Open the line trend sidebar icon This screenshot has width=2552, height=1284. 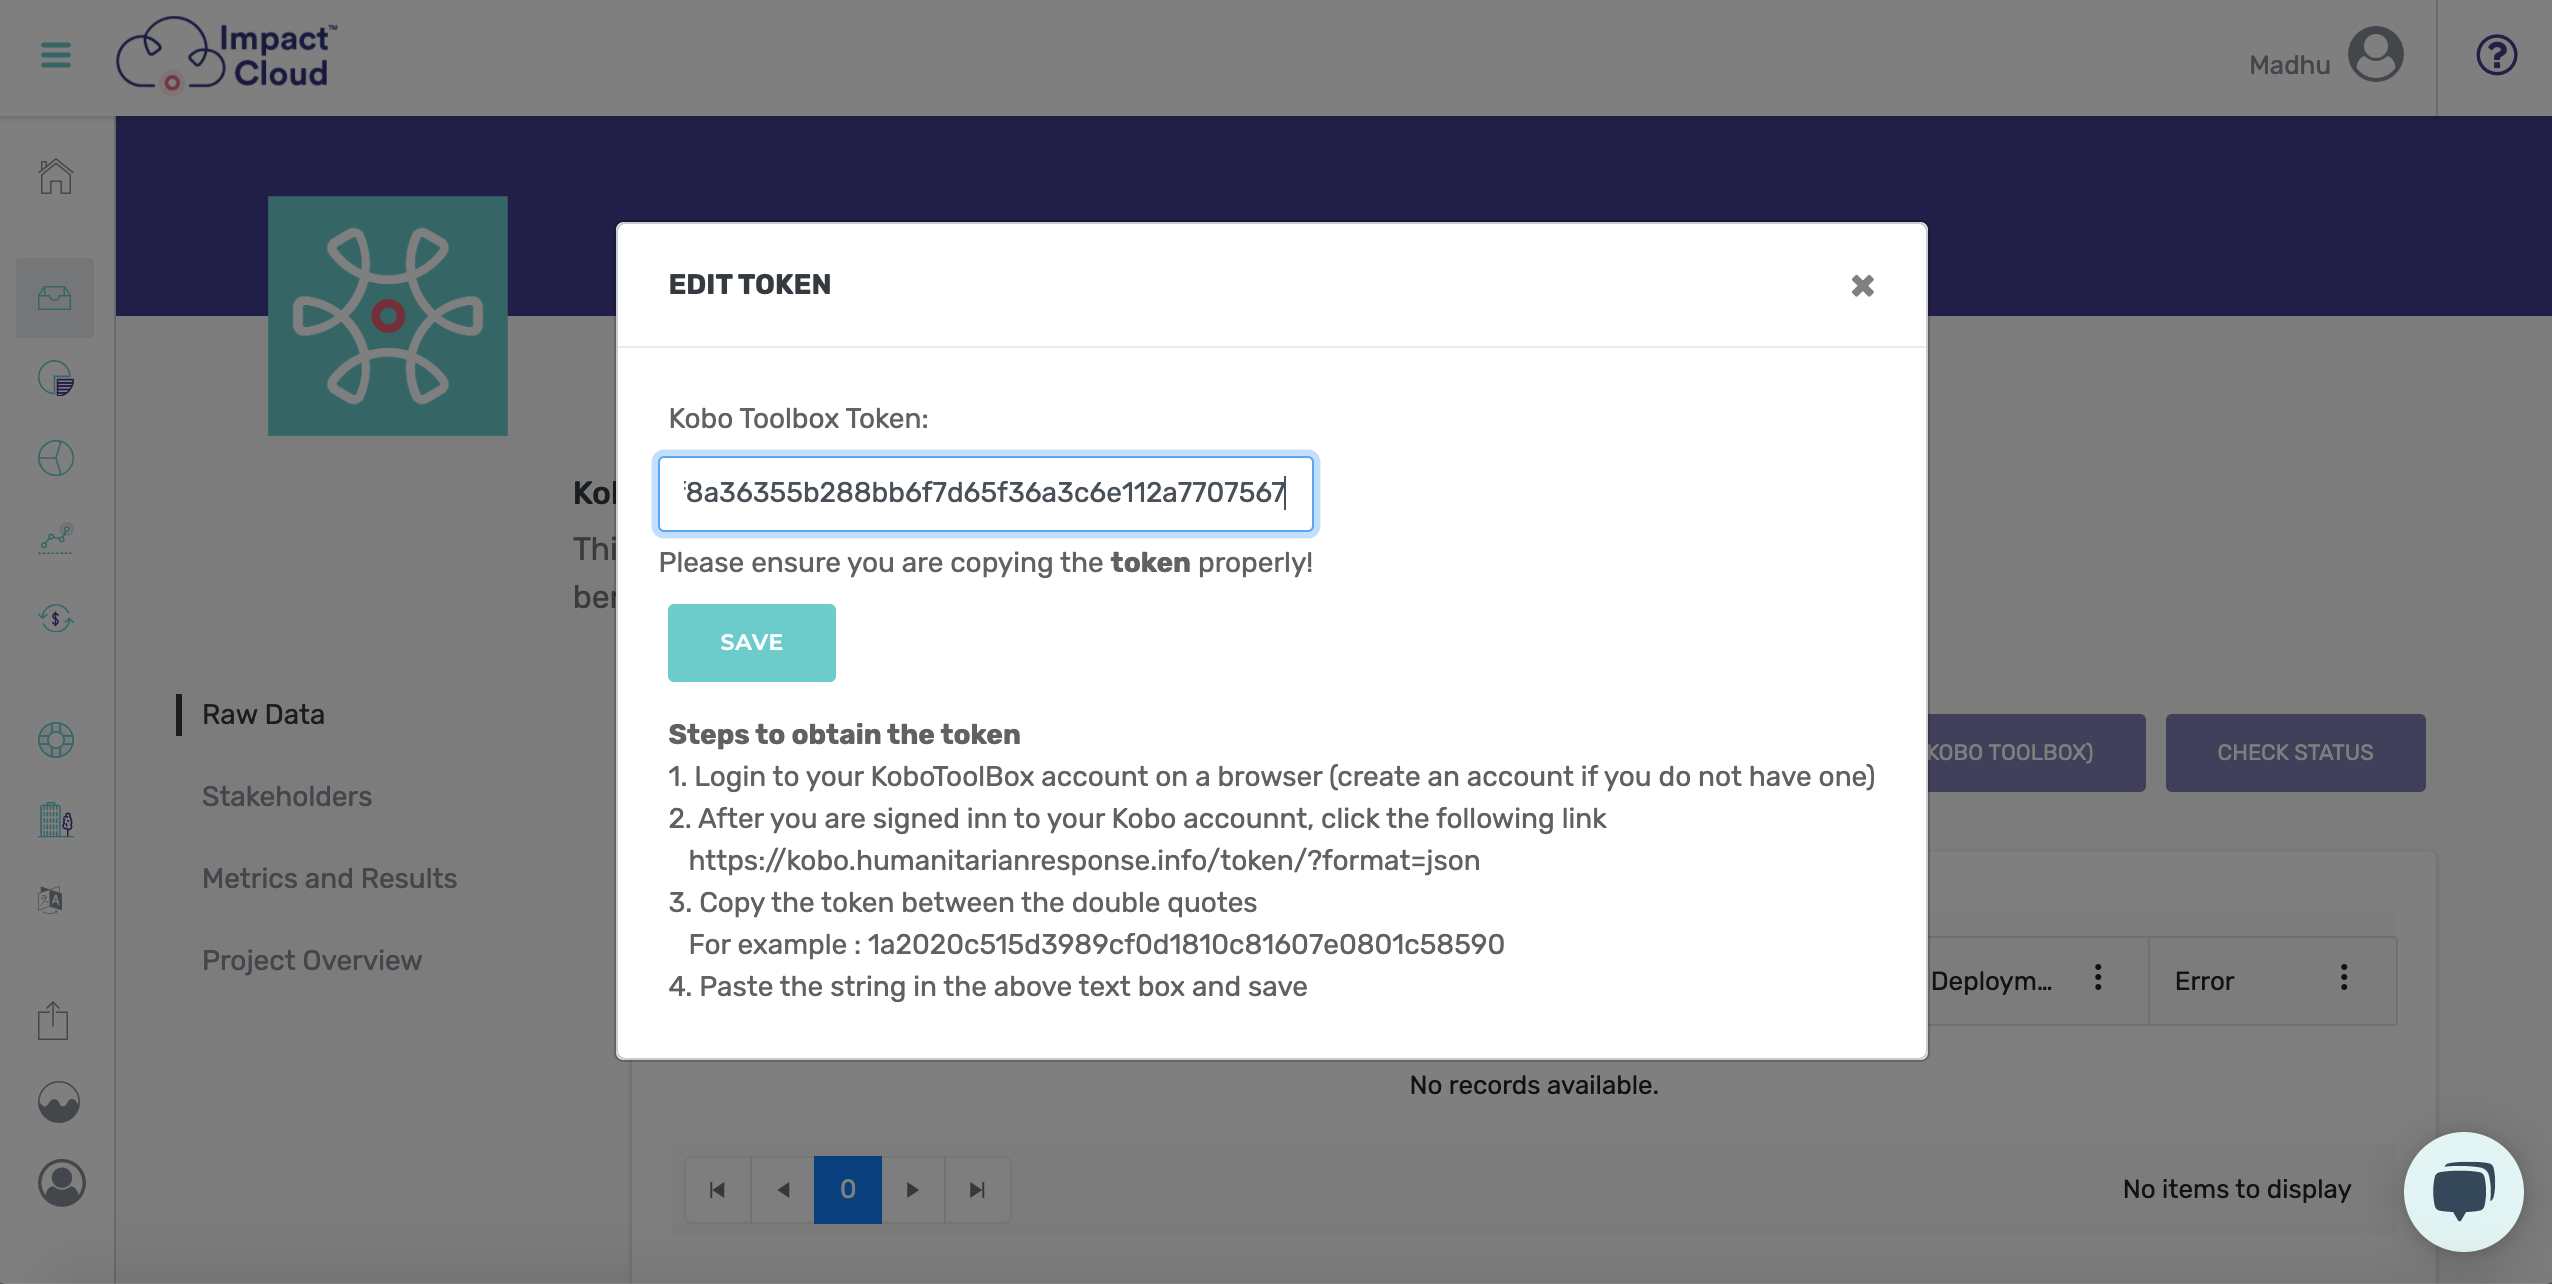(56, 538)
